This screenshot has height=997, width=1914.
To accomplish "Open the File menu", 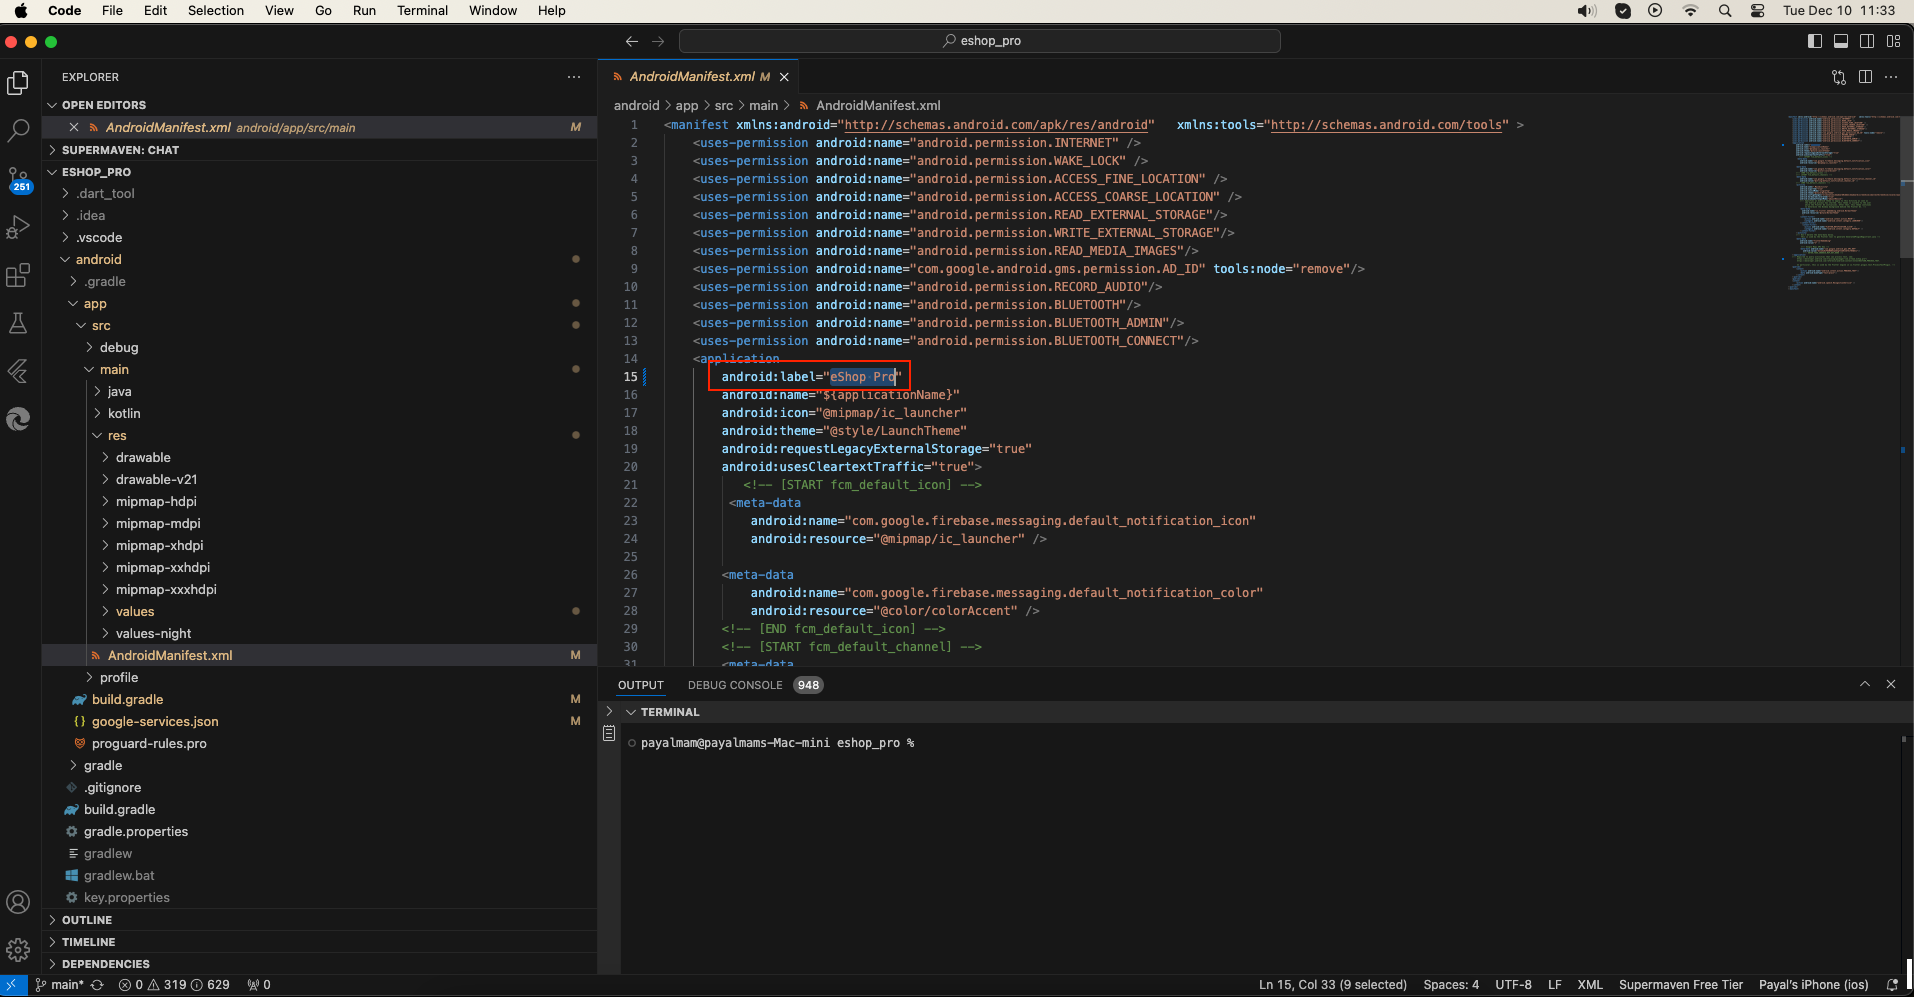I will point(112,11).
